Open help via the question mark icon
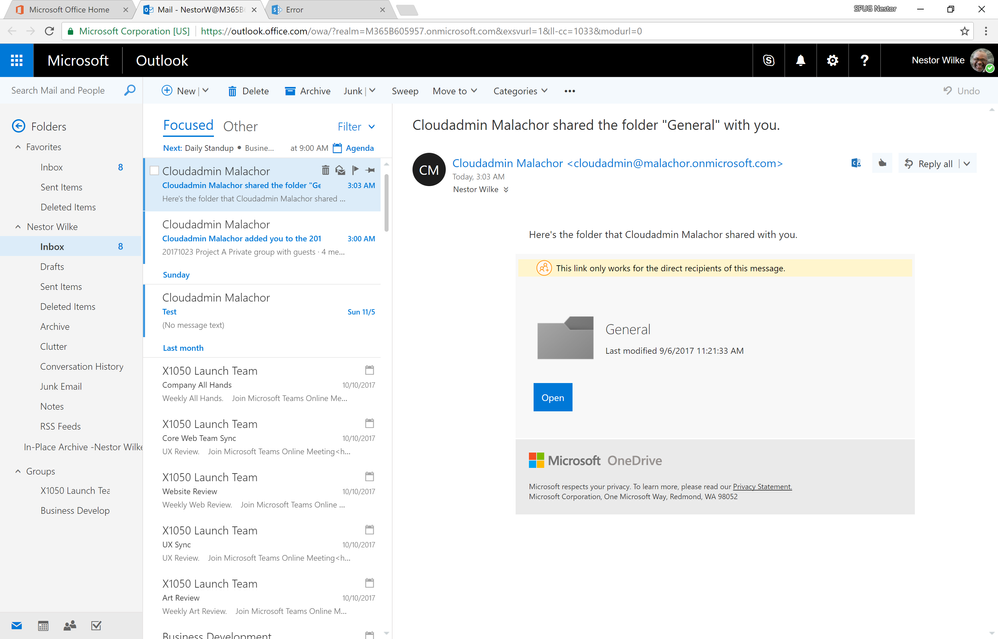Viewport: 998px width, 639px height. (x=864, y=60)
